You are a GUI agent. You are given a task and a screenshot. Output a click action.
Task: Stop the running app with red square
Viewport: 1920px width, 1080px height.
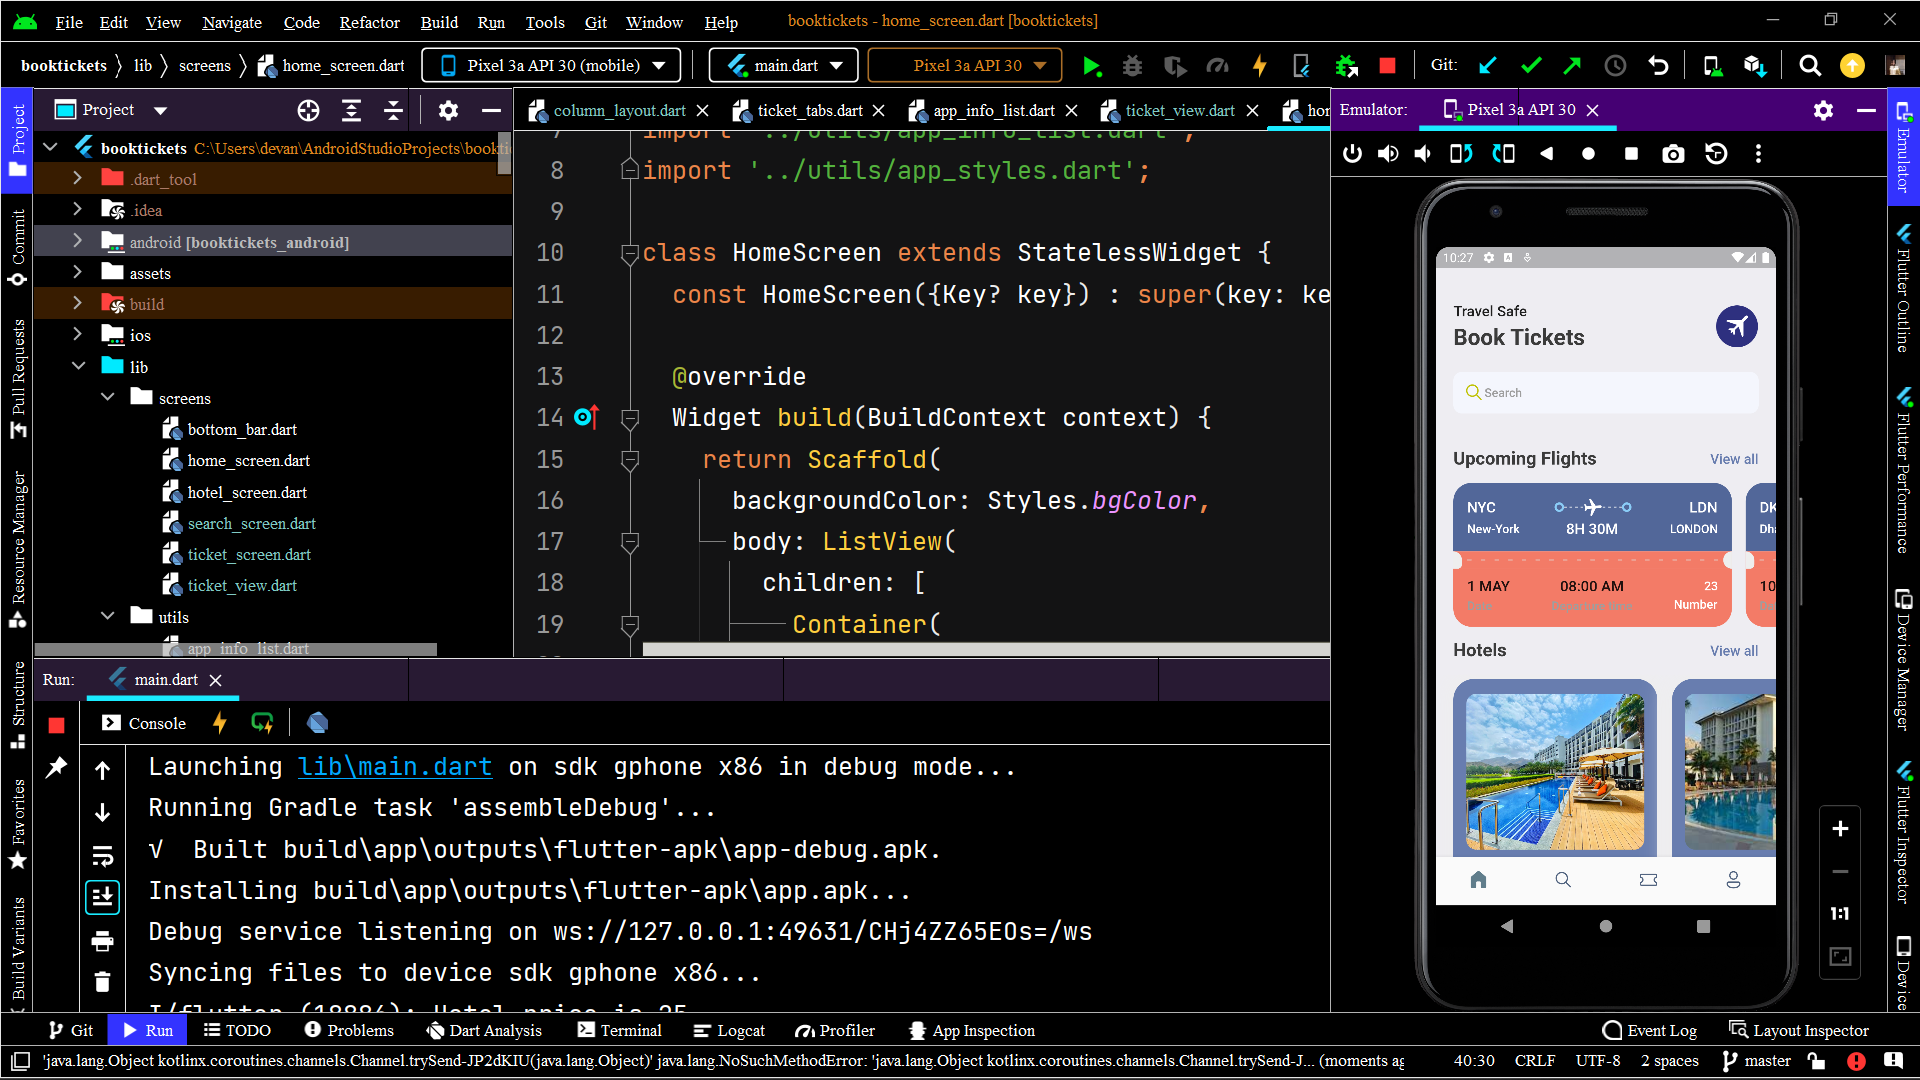click(1387, 66)
